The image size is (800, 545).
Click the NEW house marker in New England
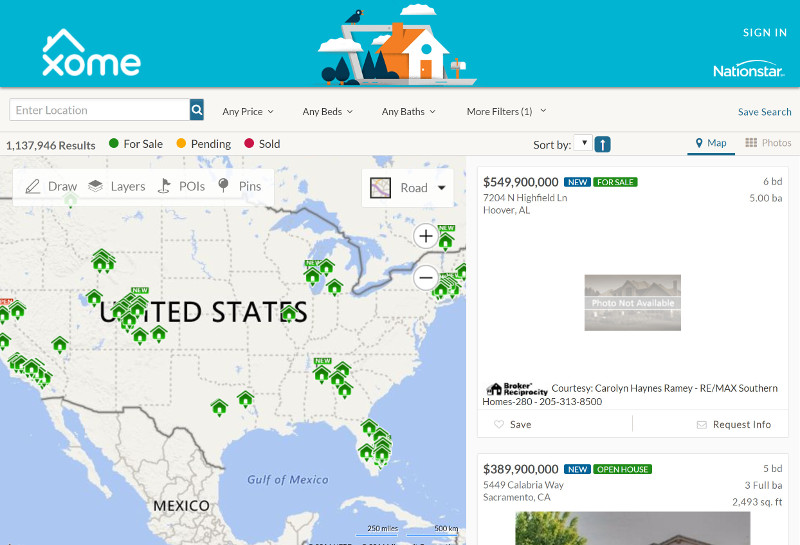(x=446, y=239)
